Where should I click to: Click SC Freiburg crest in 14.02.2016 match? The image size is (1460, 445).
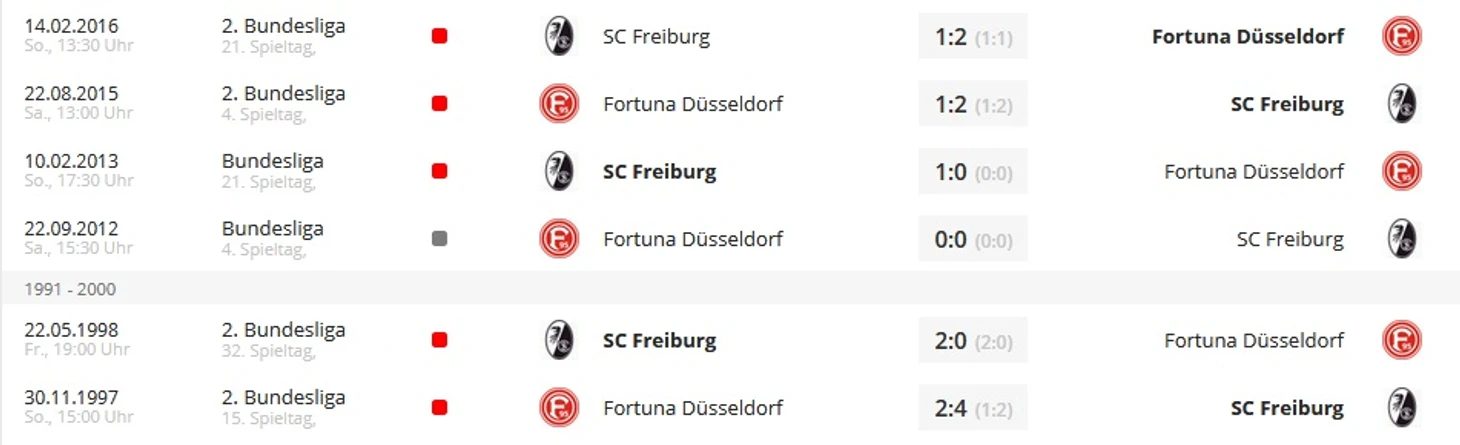coord(559,36)
